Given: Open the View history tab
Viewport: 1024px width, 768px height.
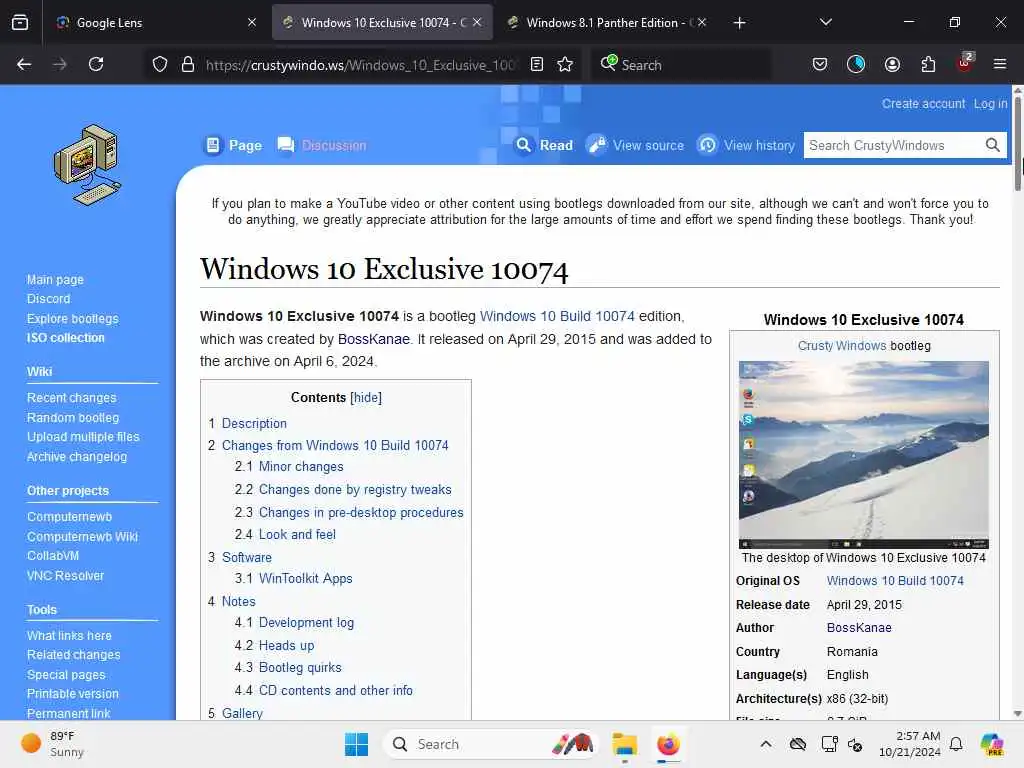Looking at the screenshot, I should click(746, 145).
